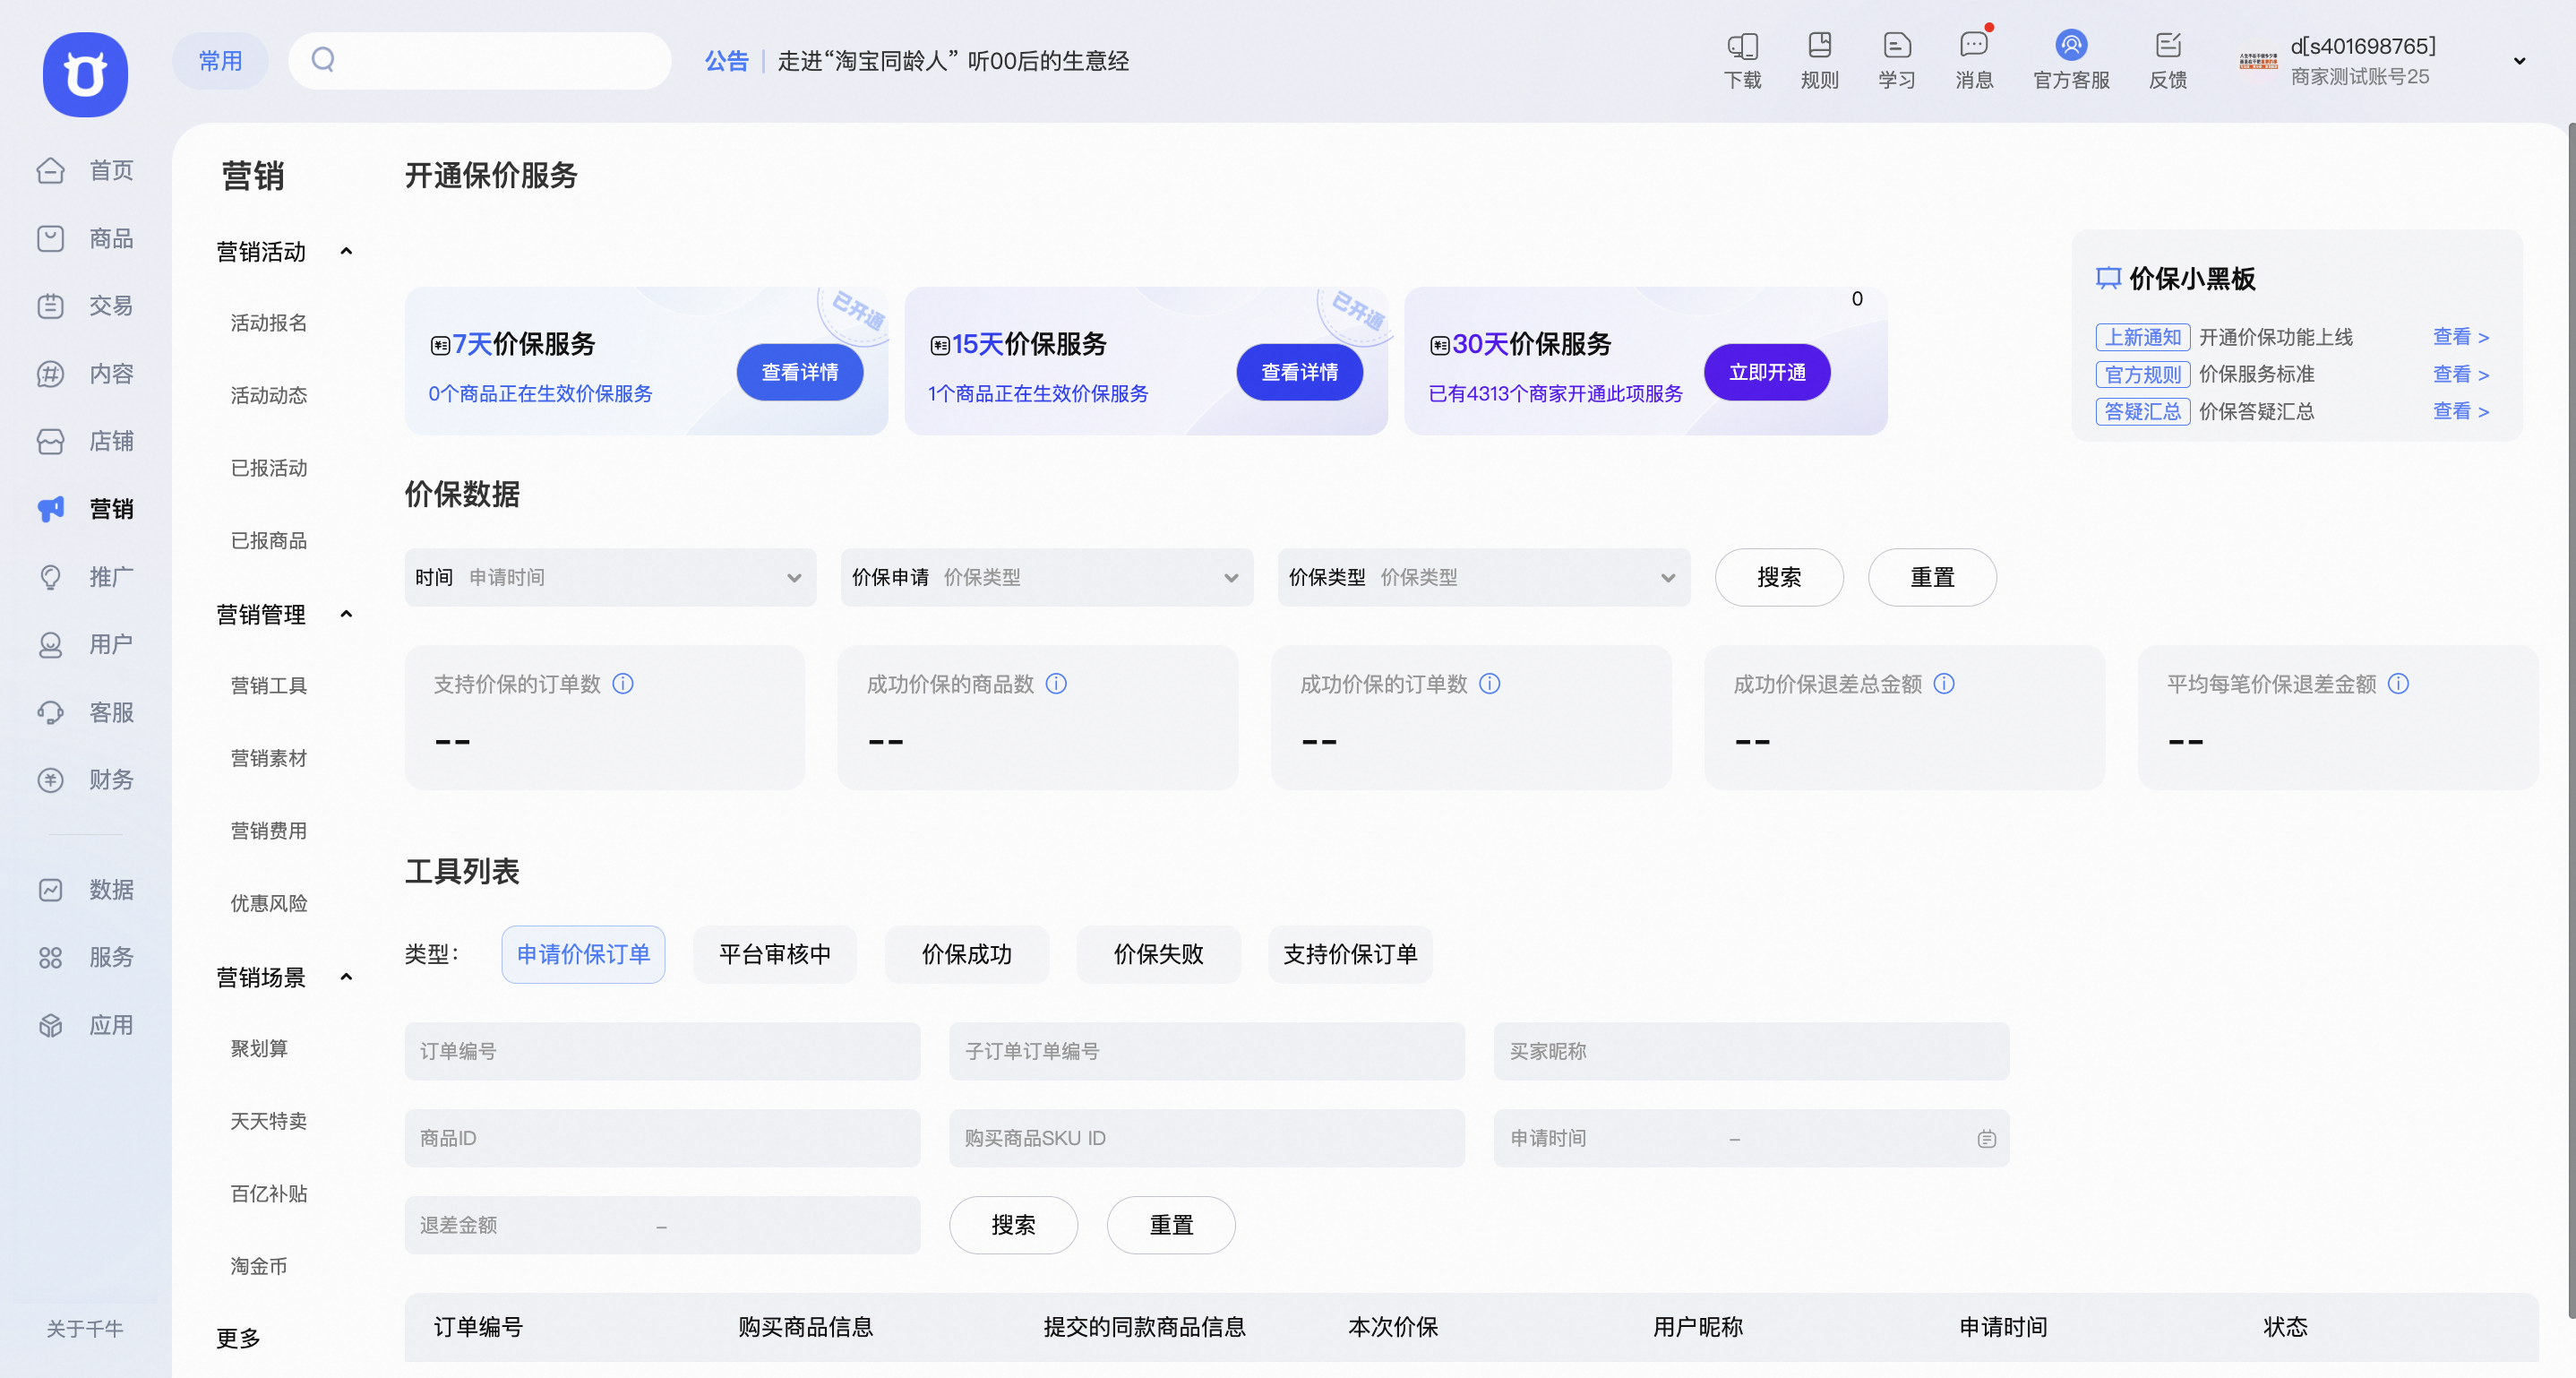Open 应用 apps cube icon
The height and width of the screenshot is (1378, 2576).
[50, 1025]
